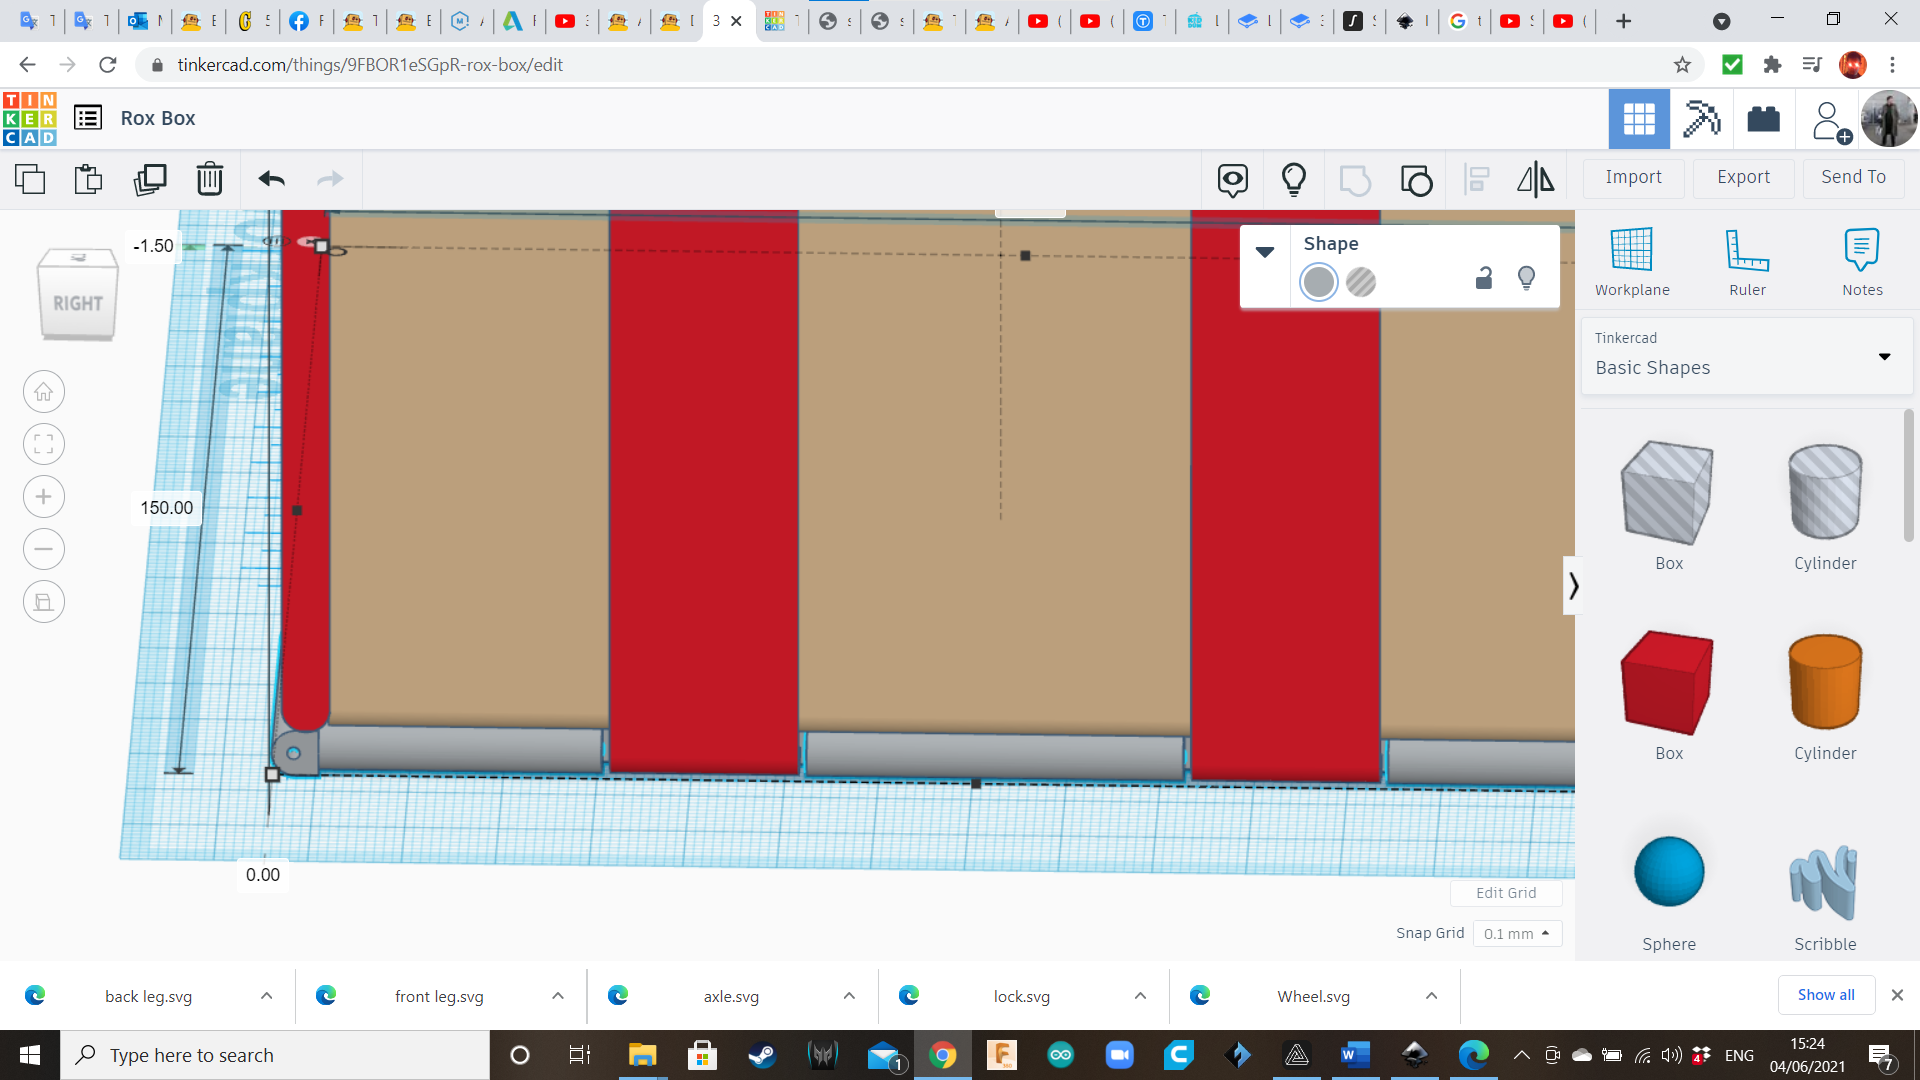
Task: Click the Undo arrow
Action: [271, 180]
